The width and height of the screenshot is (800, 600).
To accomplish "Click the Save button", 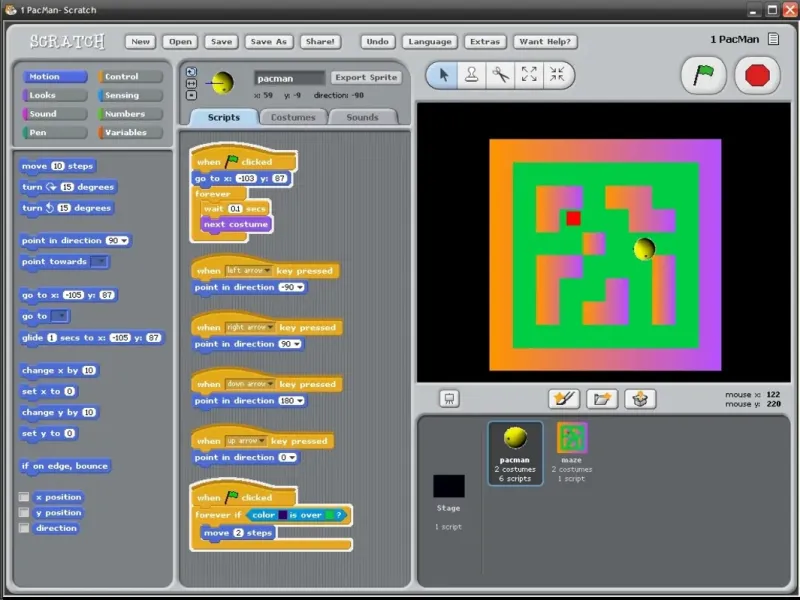I will pos(221,42).
